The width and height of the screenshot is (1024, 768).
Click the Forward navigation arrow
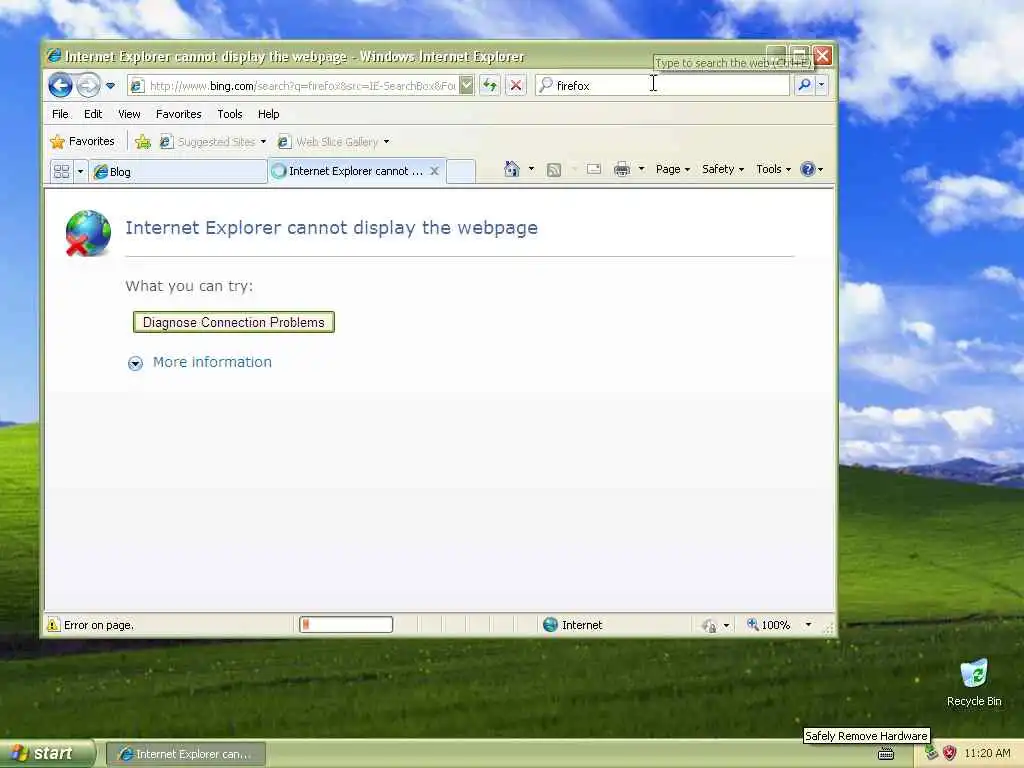[x=89, y=85]
